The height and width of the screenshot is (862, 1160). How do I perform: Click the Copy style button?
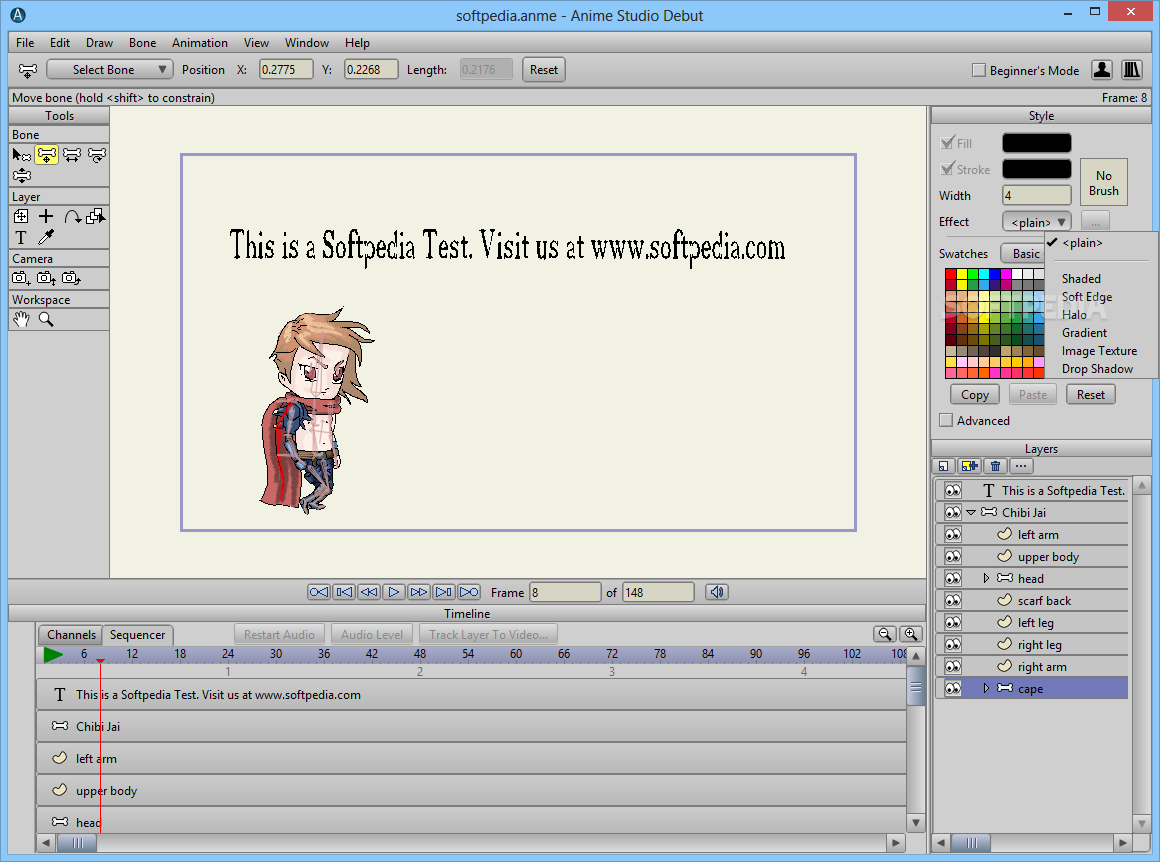pos(974,394)
